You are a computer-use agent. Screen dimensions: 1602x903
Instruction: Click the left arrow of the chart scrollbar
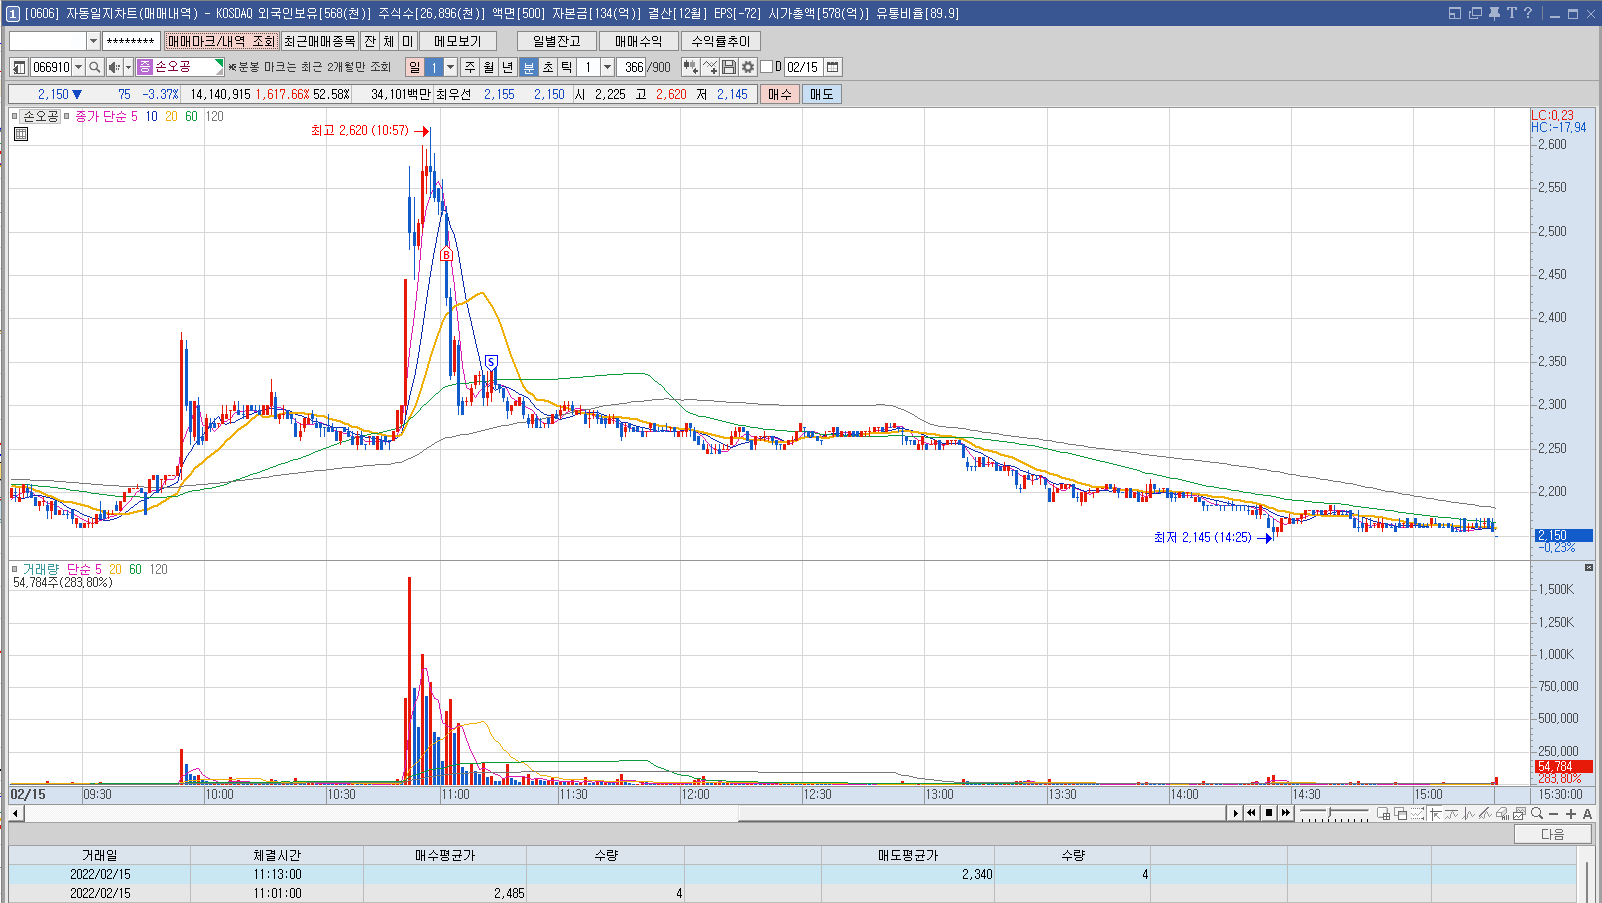15,813
